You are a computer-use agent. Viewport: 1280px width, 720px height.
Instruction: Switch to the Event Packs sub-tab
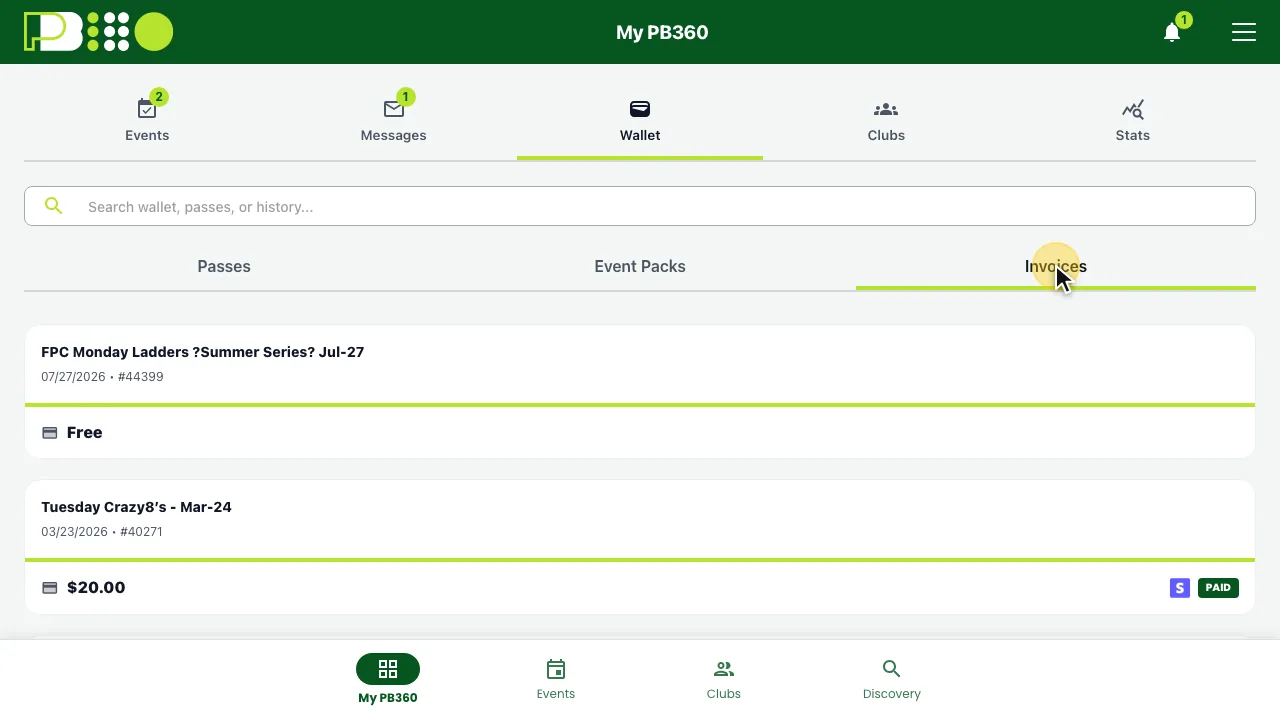(x=640, y=266)
